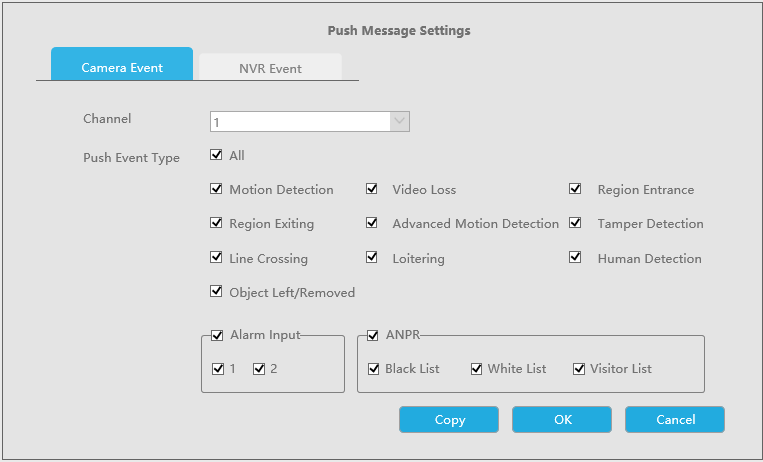This screenshot has height=462, width=763.
Task: Click inside the Channel selection field
Action: 309,121
